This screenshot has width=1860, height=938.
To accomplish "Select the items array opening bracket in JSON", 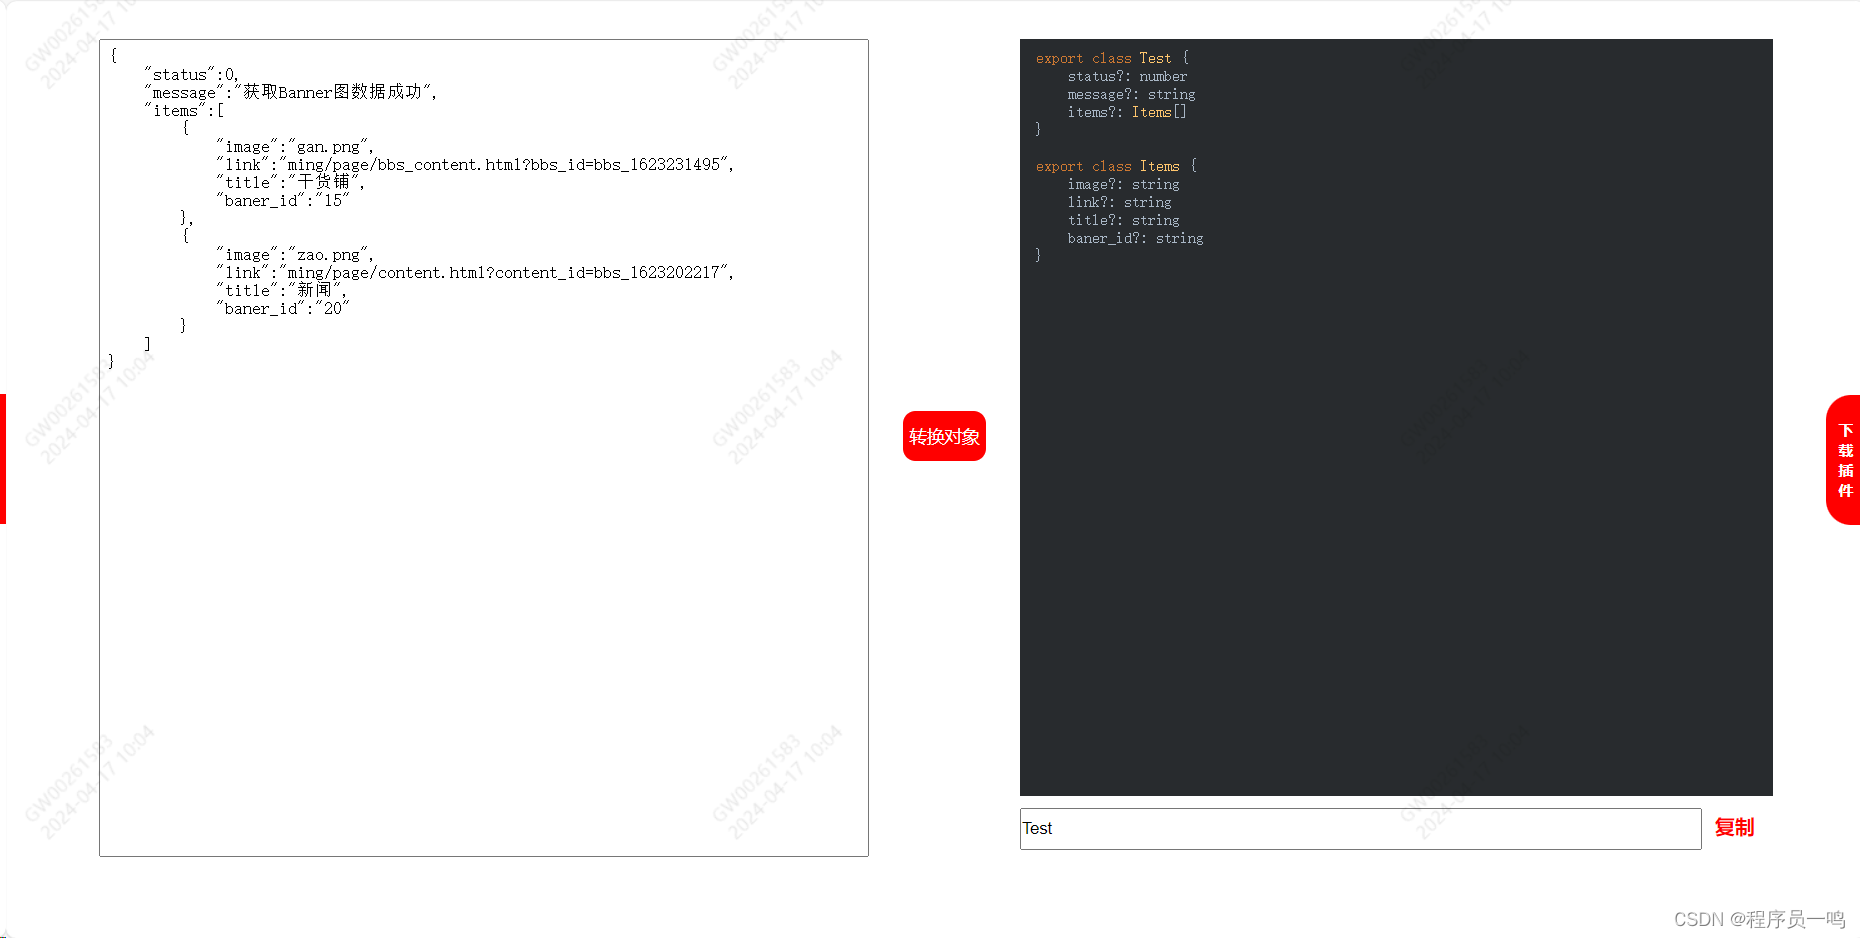I will [218, 110].
